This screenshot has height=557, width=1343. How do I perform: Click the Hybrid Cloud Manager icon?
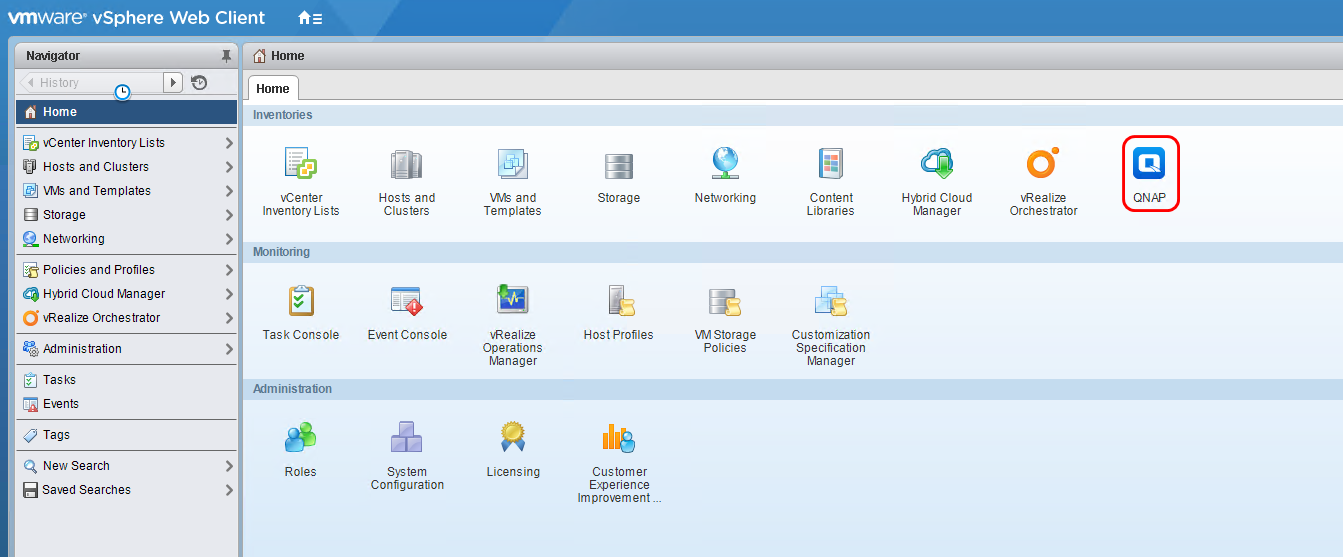[936, 164]
